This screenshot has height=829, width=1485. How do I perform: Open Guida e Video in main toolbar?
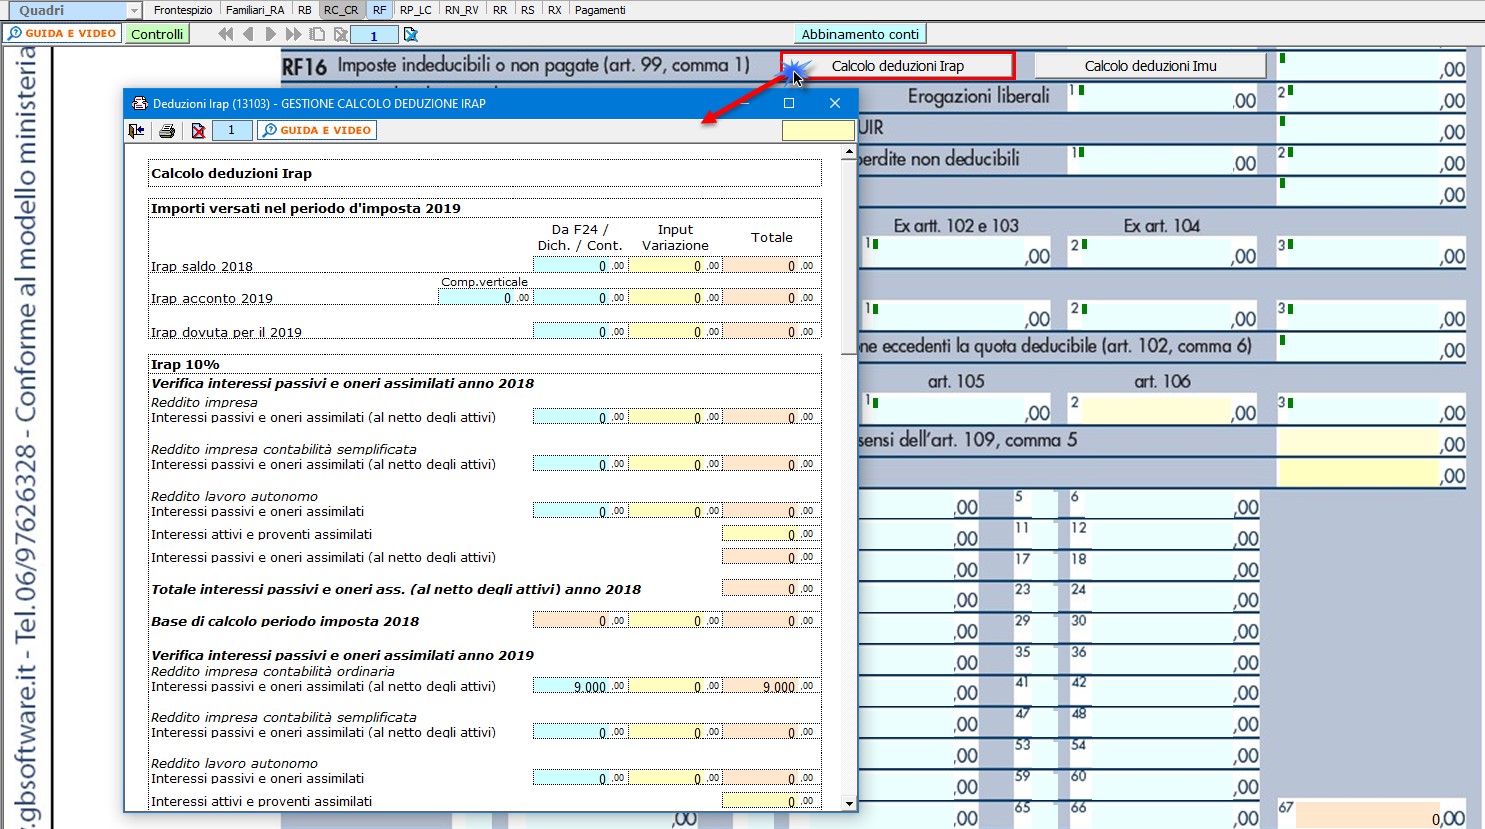point(62,34)
